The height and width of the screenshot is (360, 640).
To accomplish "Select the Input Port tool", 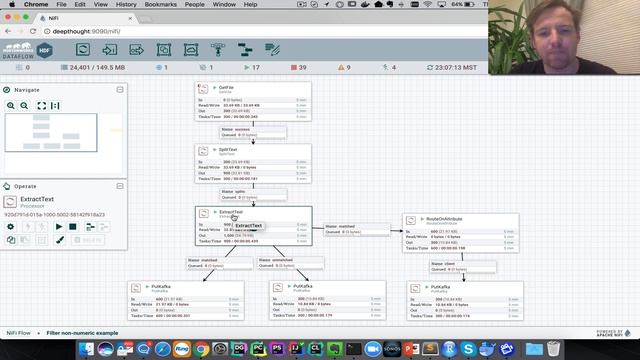I will (x=109, y=50).
